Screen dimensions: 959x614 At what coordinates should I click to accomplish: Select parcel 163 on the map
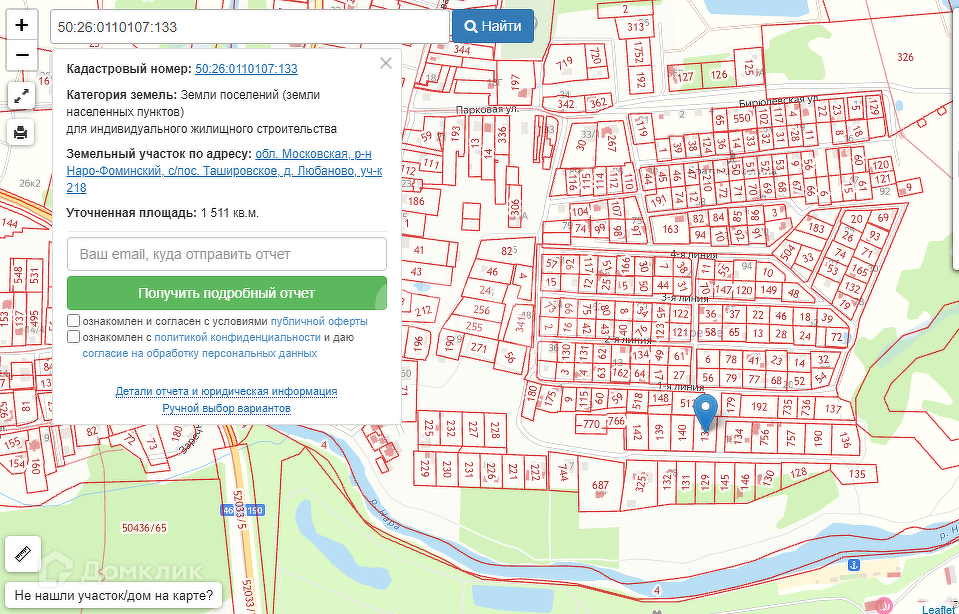click(670, 229)
